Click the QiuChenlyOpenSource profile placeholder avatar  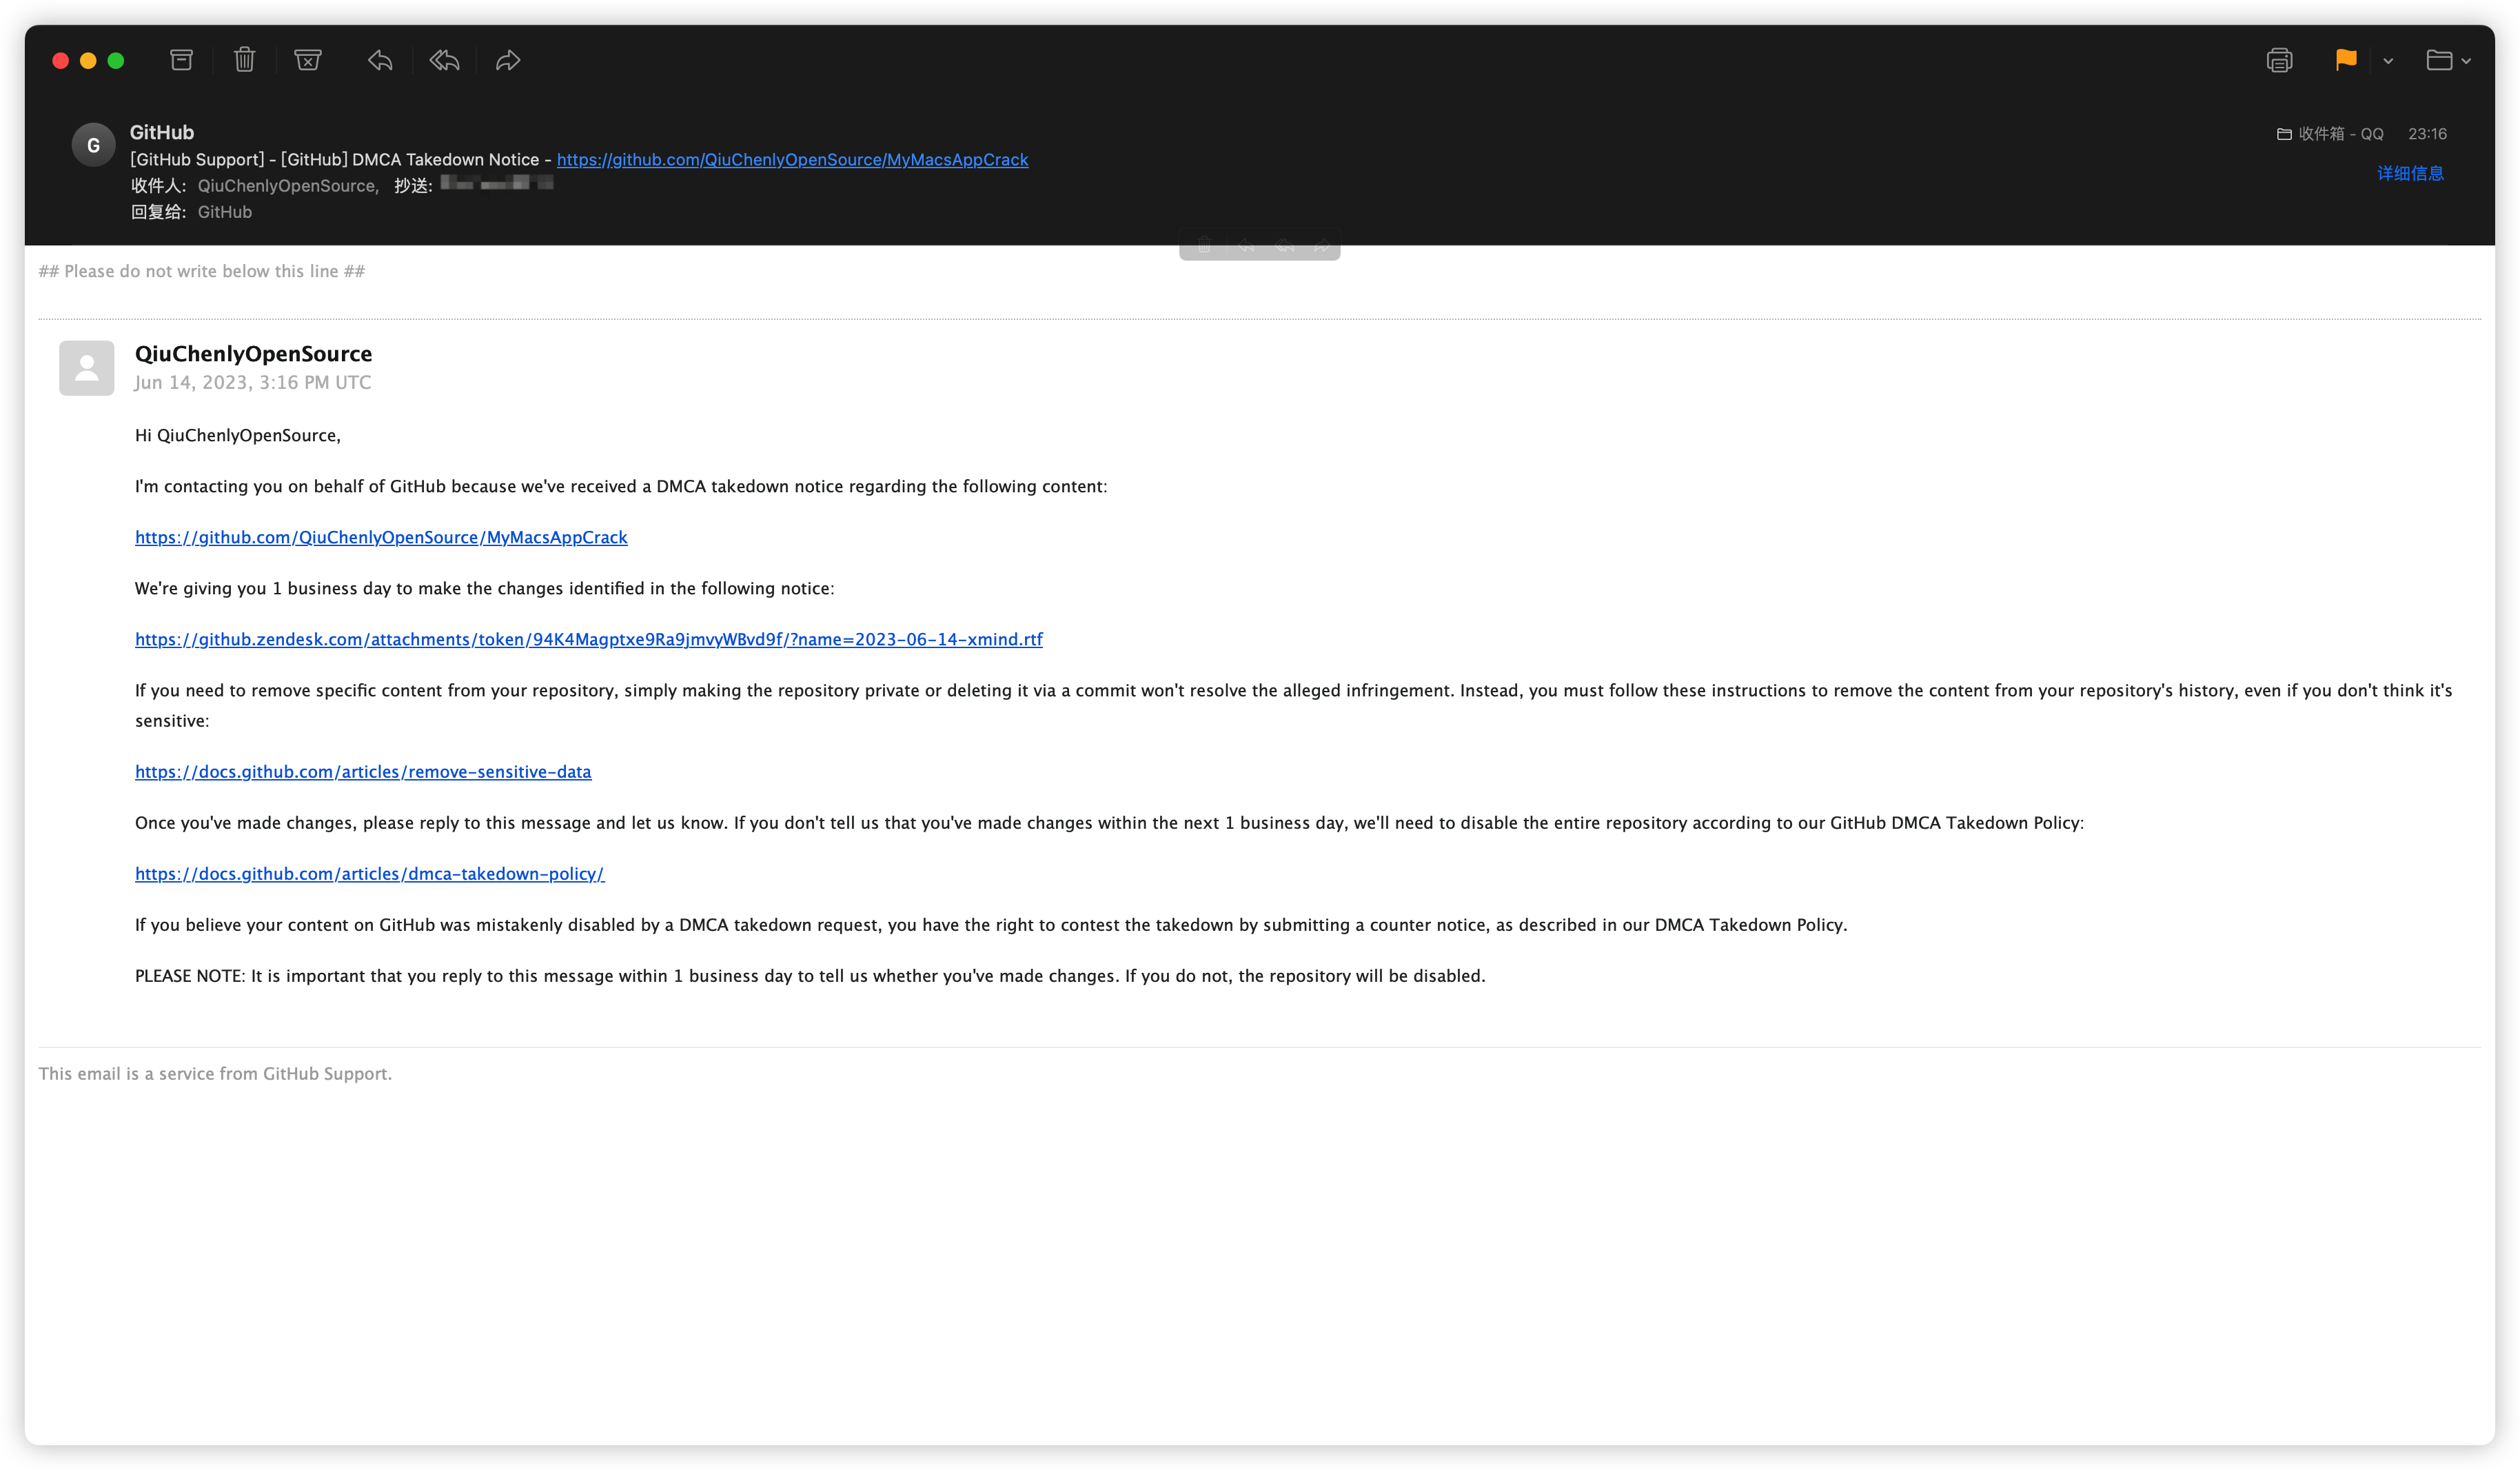[x=87, y=368]
